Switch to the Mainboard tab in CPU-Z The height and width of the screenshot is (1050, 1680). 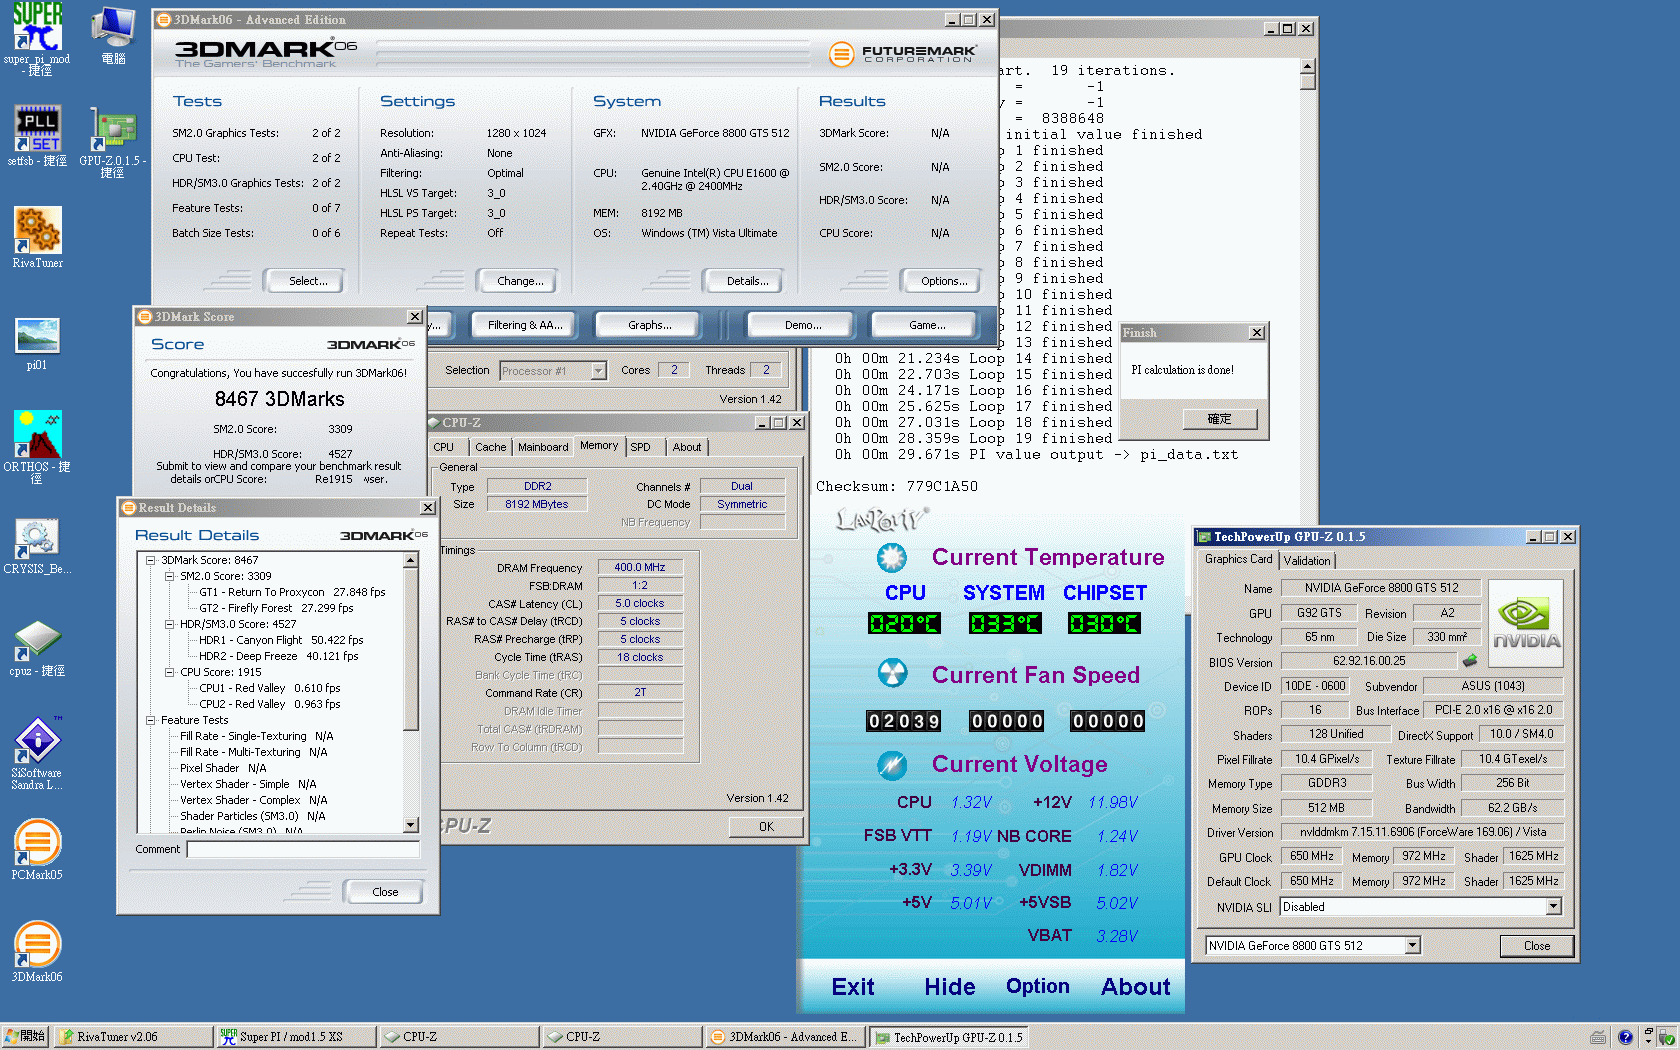point(543,447)
